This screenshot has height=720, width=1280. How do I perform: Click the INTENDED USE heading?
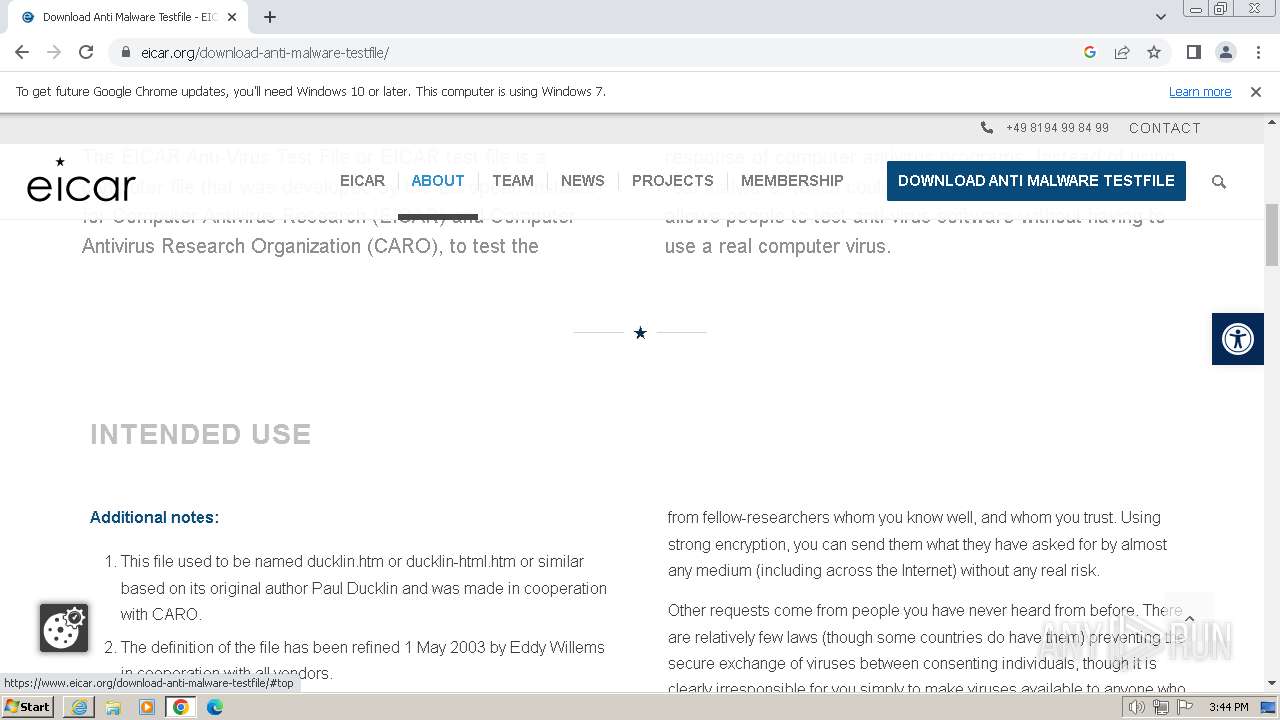tap(201, 434)
